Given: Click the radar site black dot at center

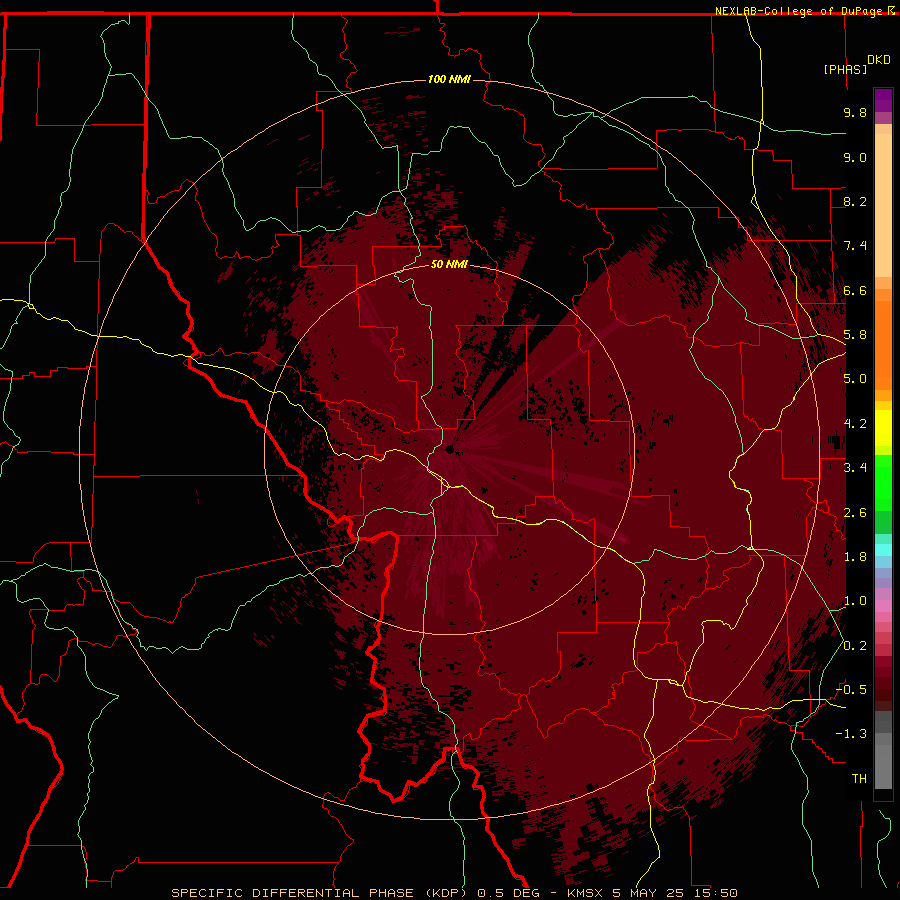Looking at the screenshot, I should (x=449, y=449).
